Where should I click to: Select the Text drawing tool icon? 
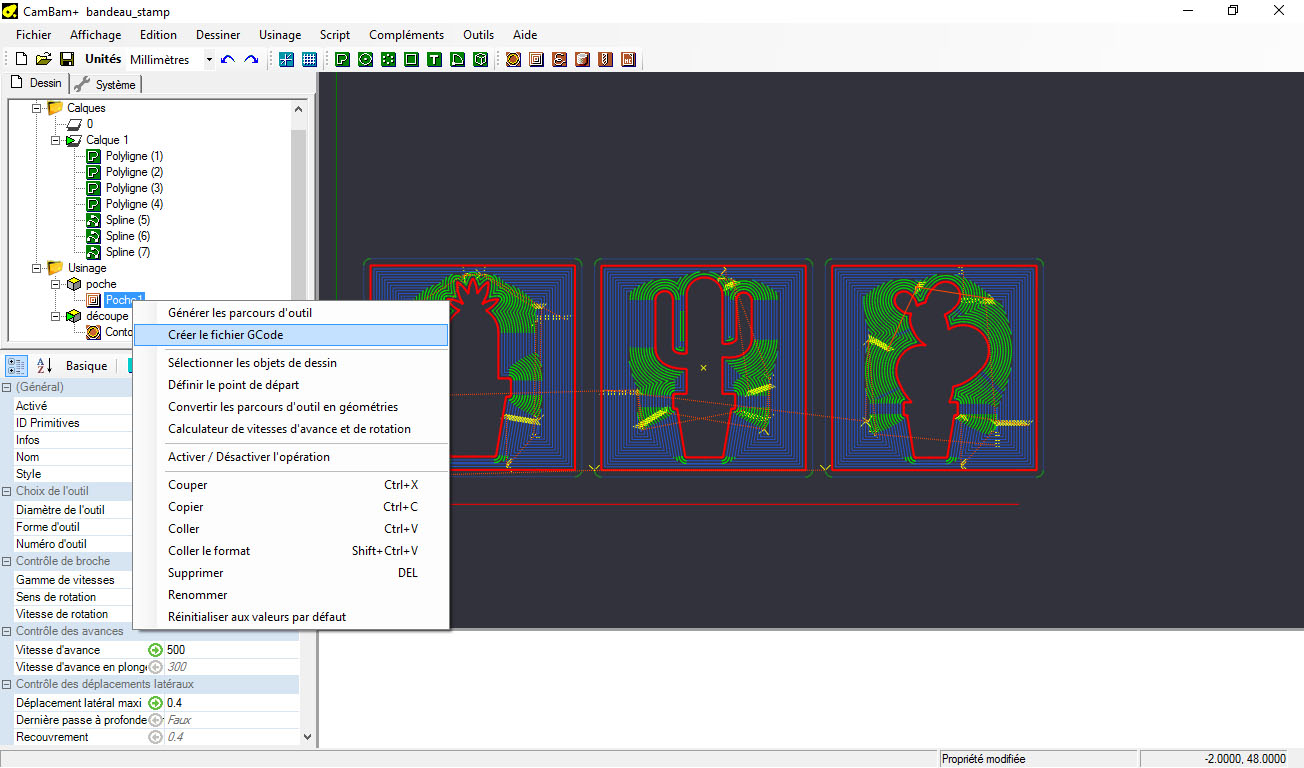[x=434, y=59]
